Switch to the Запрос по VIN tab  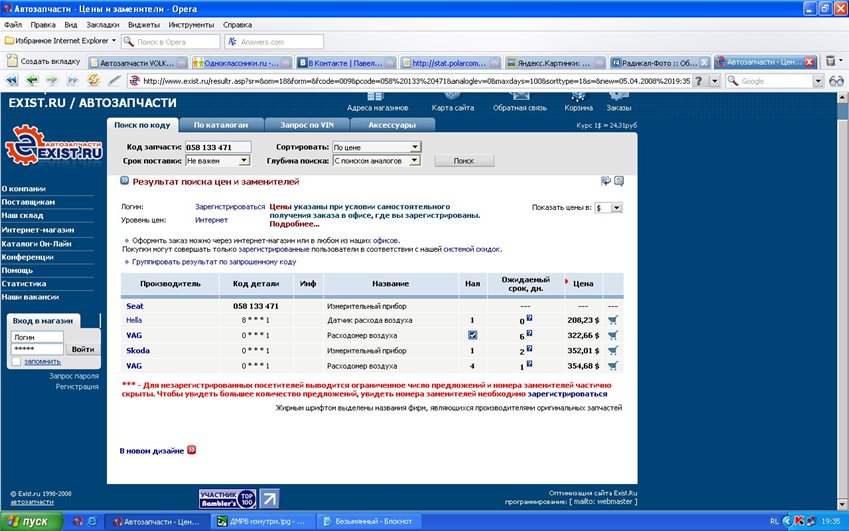click(307, 125)
